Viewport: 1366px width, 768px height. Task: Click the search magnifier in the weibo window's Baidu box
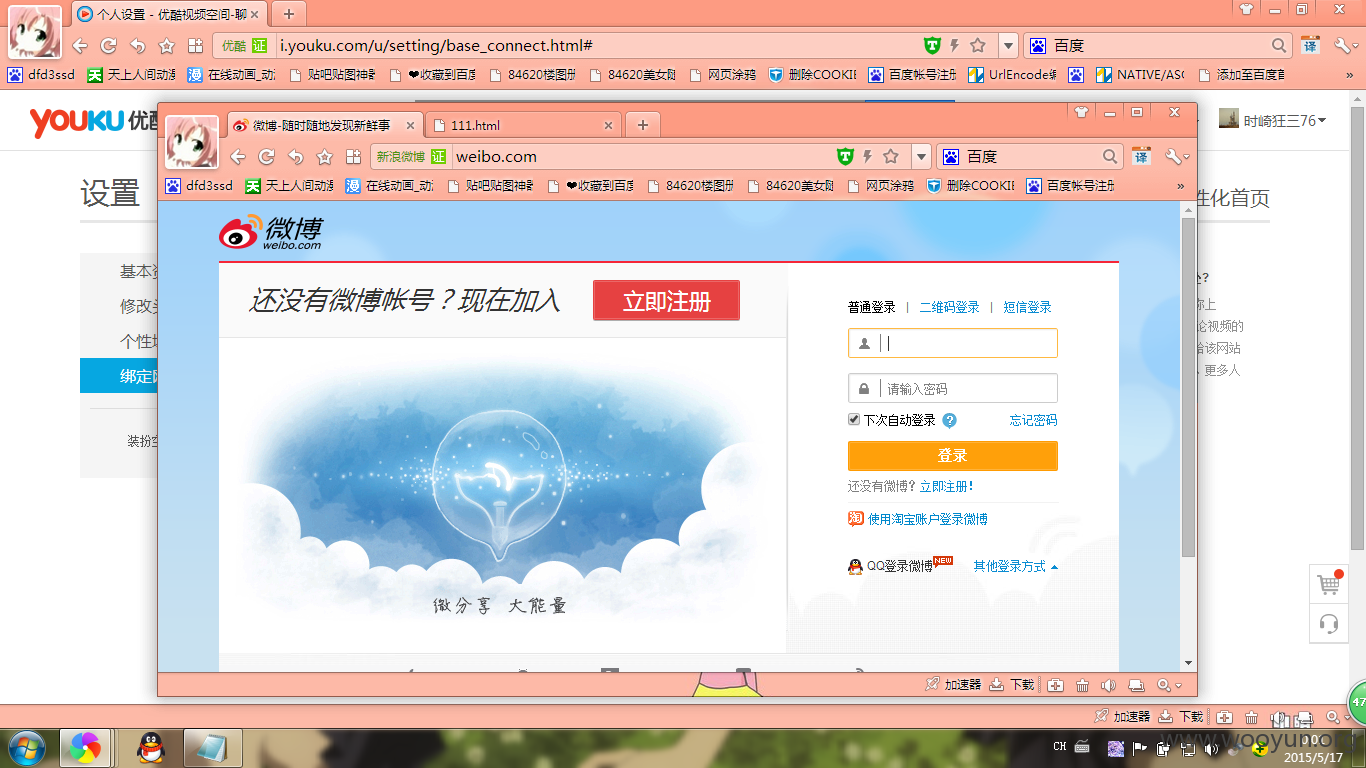click(1110, 156)
